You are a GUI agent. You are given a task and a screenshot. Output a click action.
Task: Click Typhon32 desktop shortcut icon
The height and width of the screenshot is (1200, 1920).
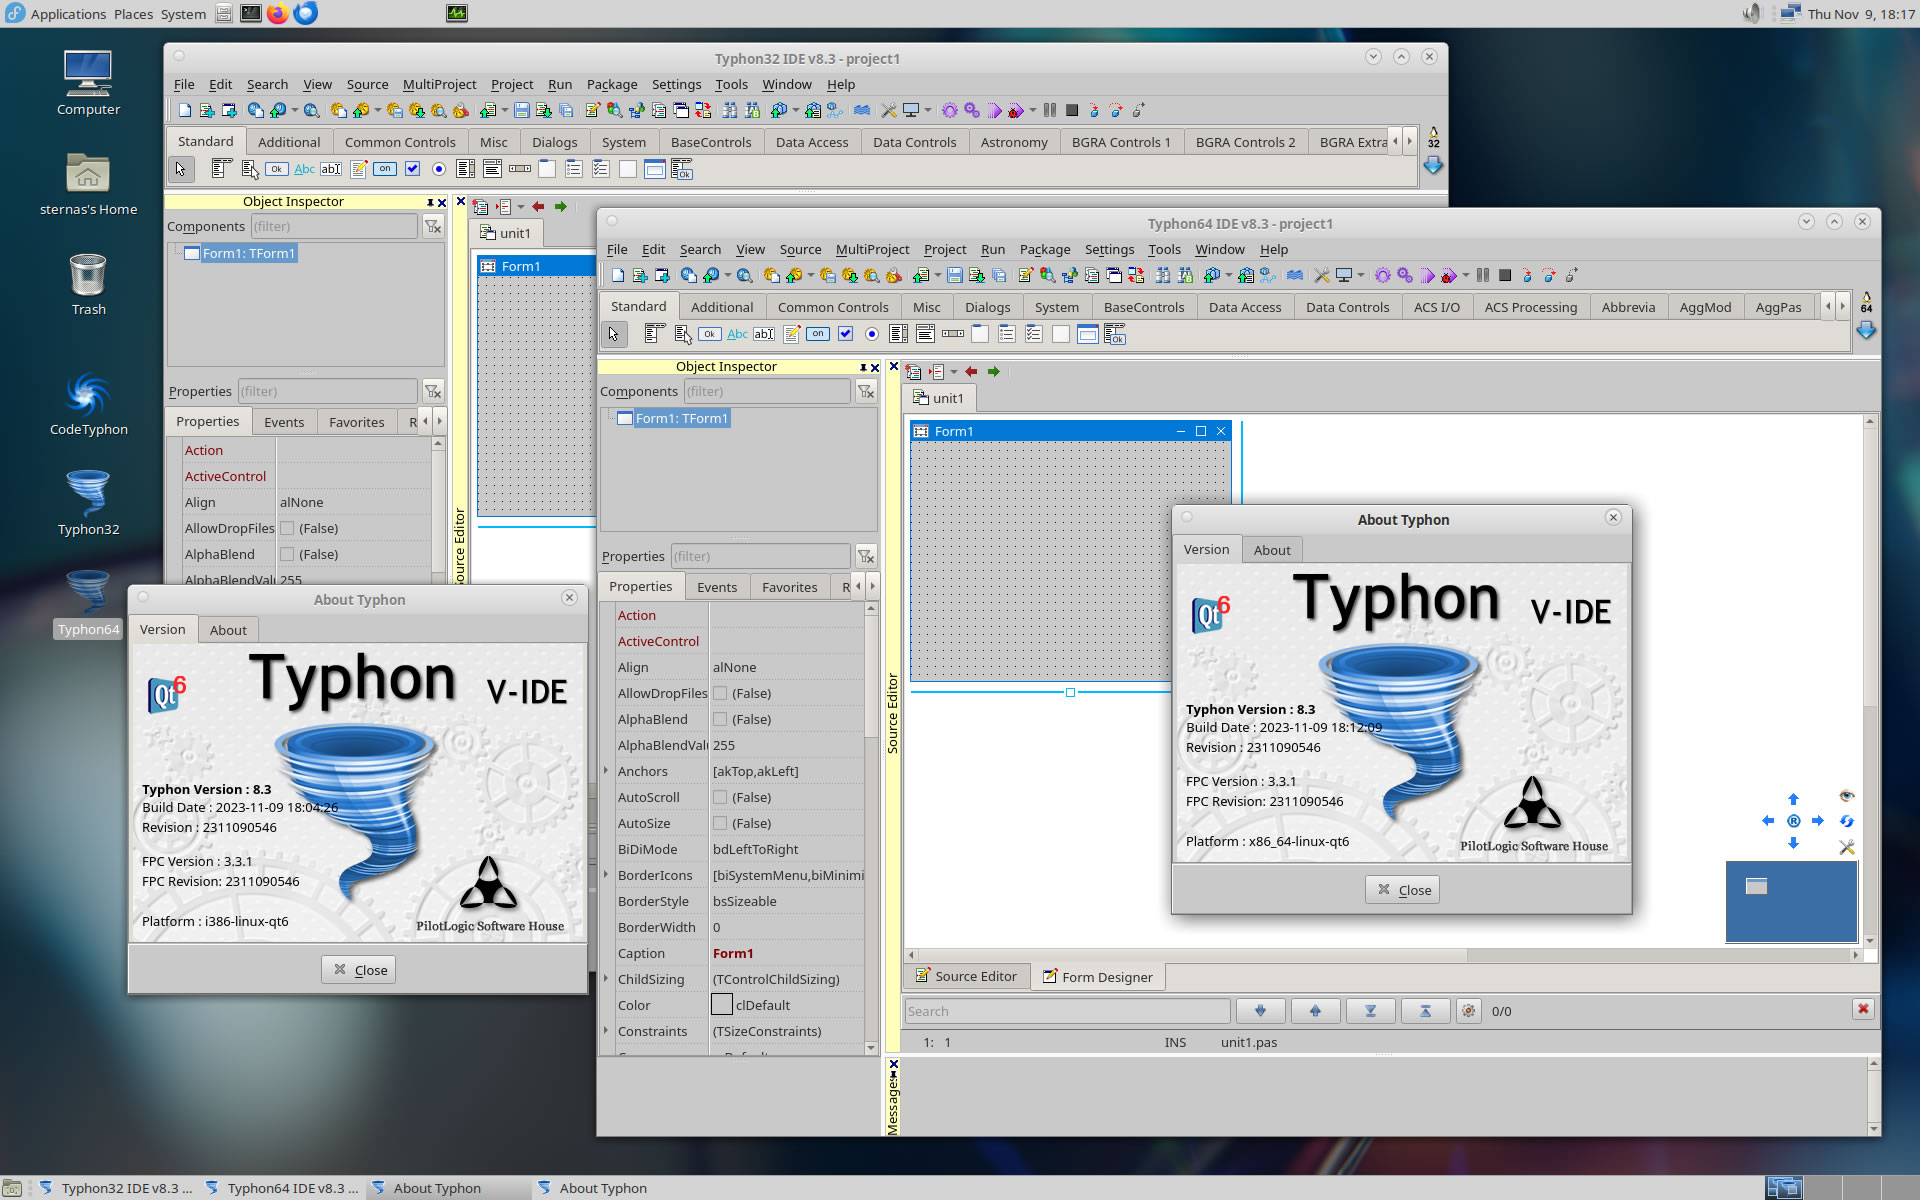pyautogui.click(x=88, y=502)
